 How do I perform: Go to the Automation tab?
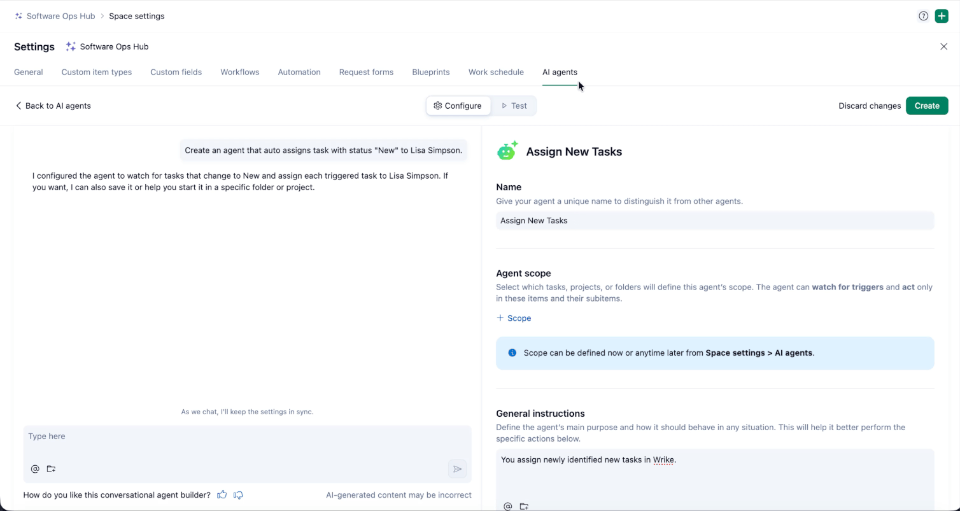[x=299, y=72]
